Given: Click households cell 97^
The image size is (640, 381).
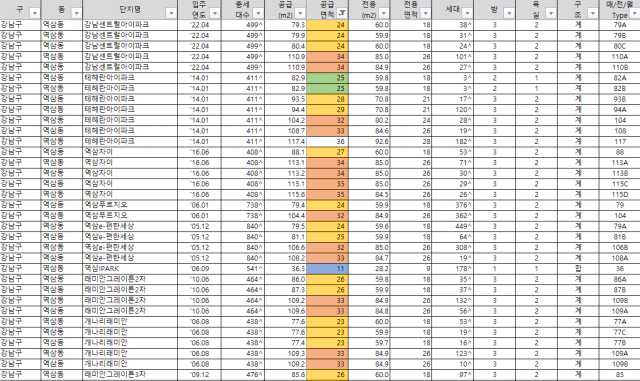Looking at the screenshot, I should [x=453, y=374].
